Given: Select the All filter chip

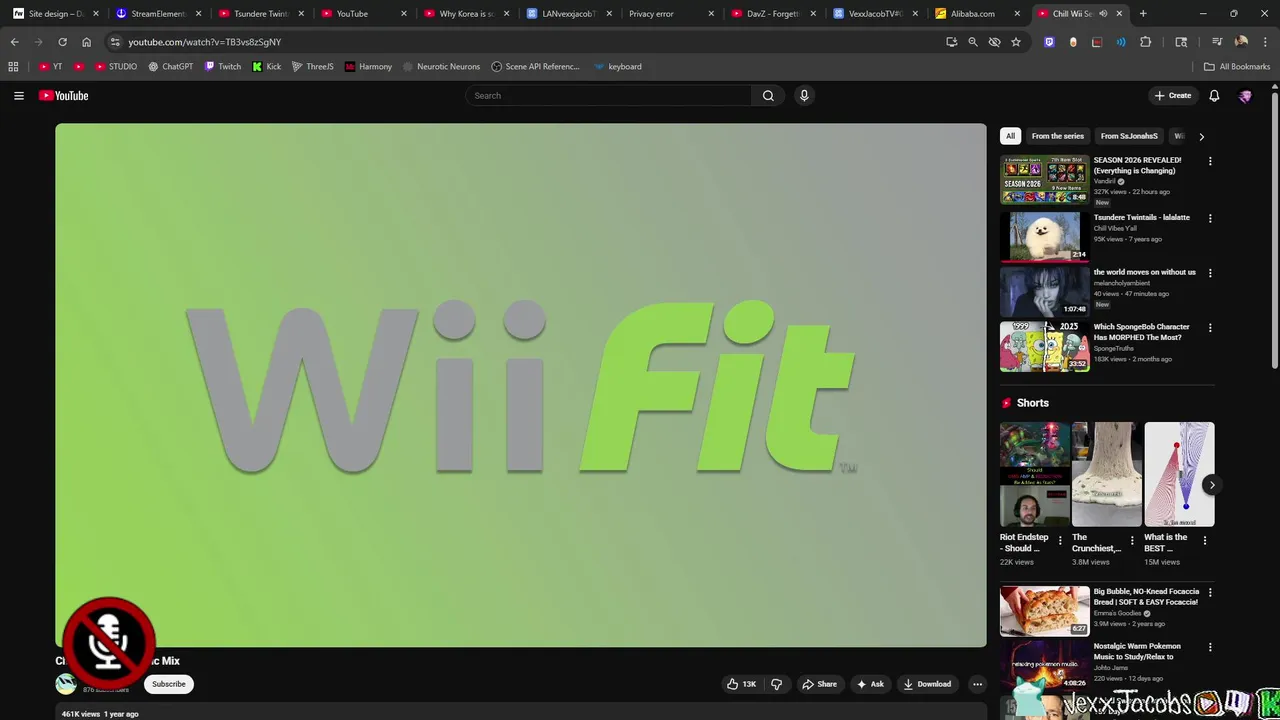Looking at the screenshot, I should tap(1010, 136).
